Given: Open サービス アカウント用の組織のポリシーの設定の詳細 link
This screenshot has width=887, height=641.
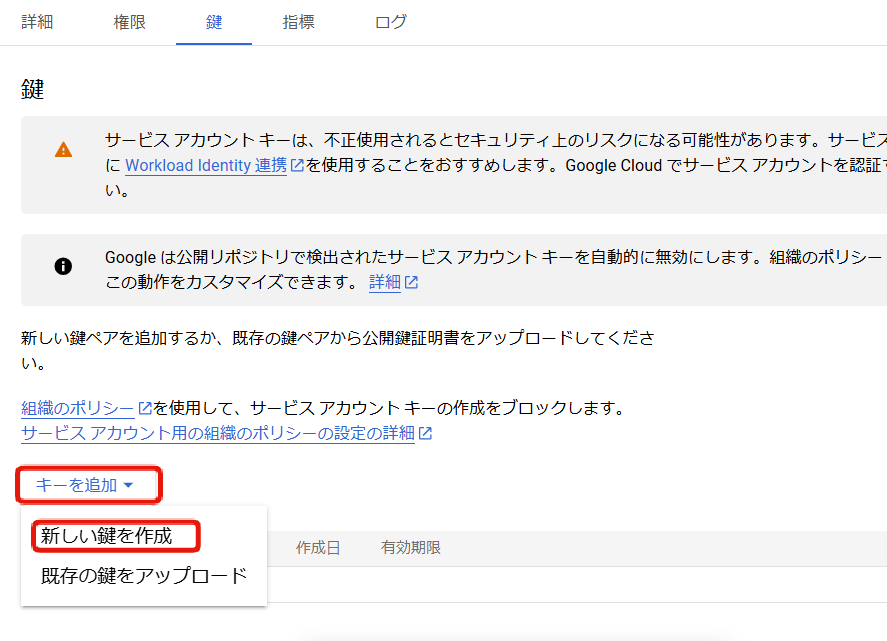Looking at the screenshot, I should click(218, 433).
